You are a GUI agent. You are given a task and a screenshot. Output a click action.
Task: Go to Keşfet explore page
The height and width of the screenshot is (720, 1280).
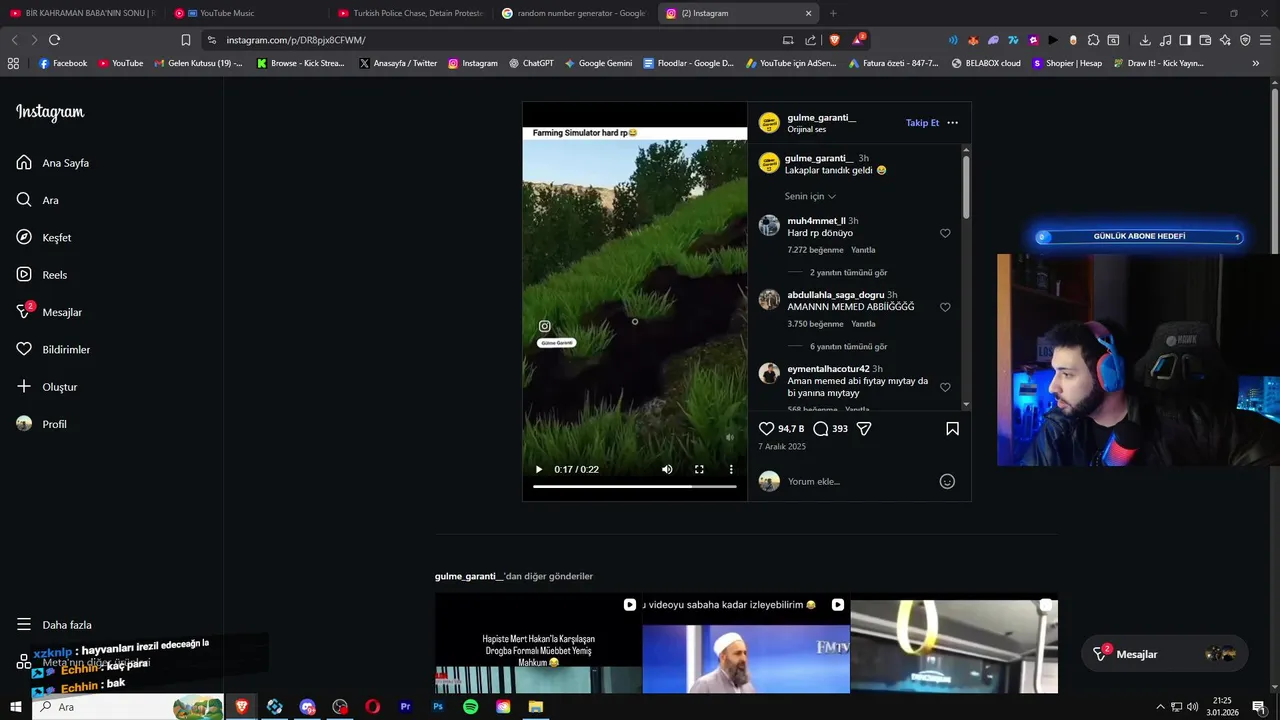[44, 237]
